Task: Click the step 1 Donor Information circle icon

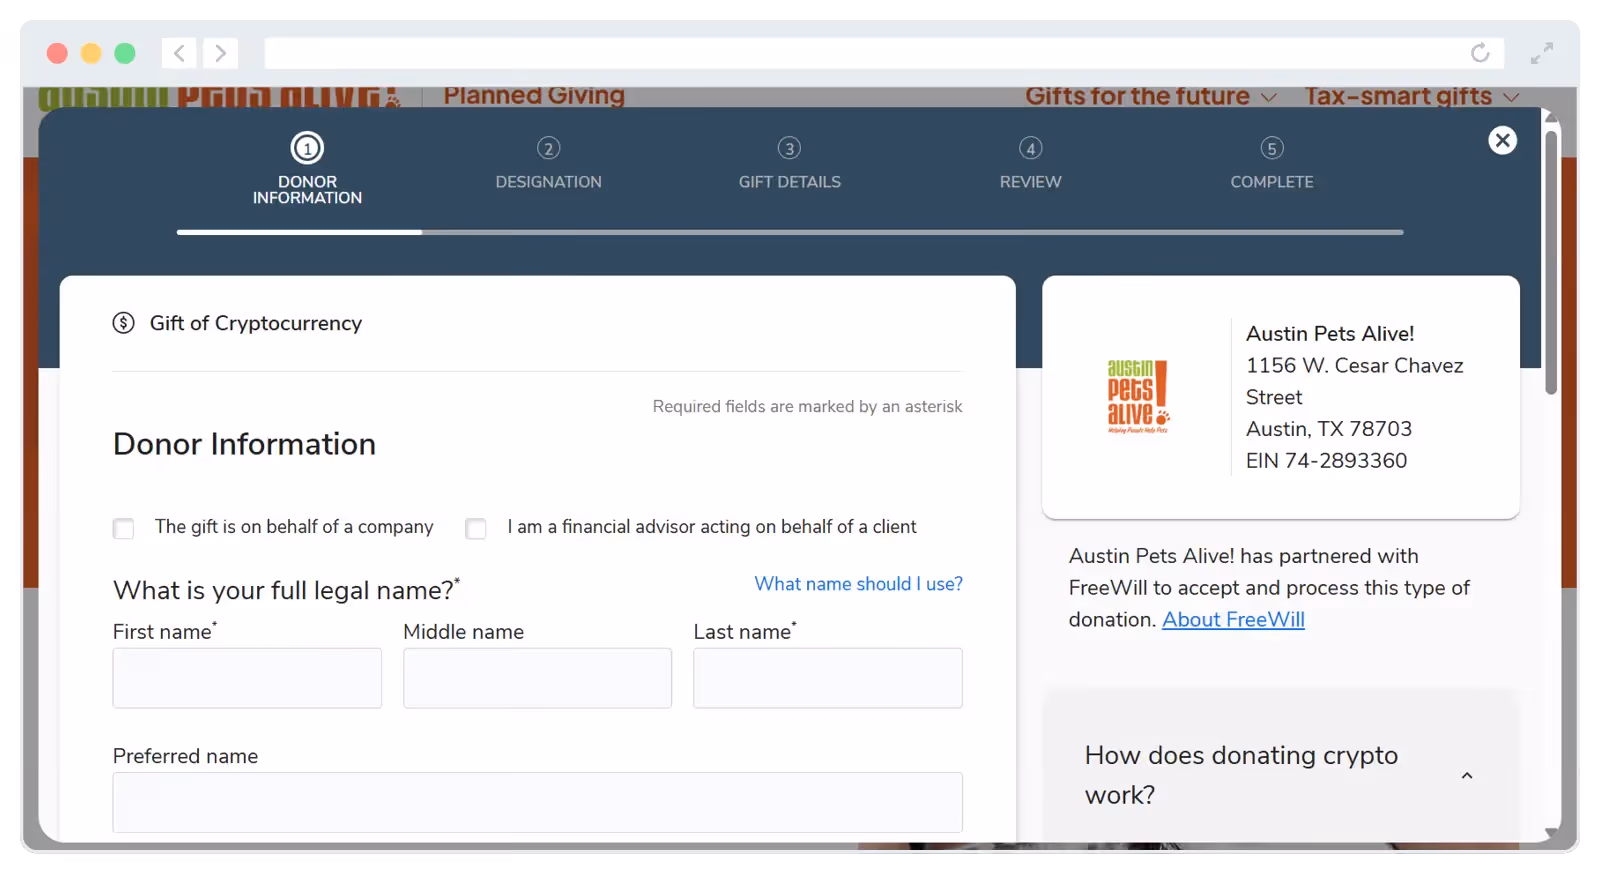Action: click(307, 148)
